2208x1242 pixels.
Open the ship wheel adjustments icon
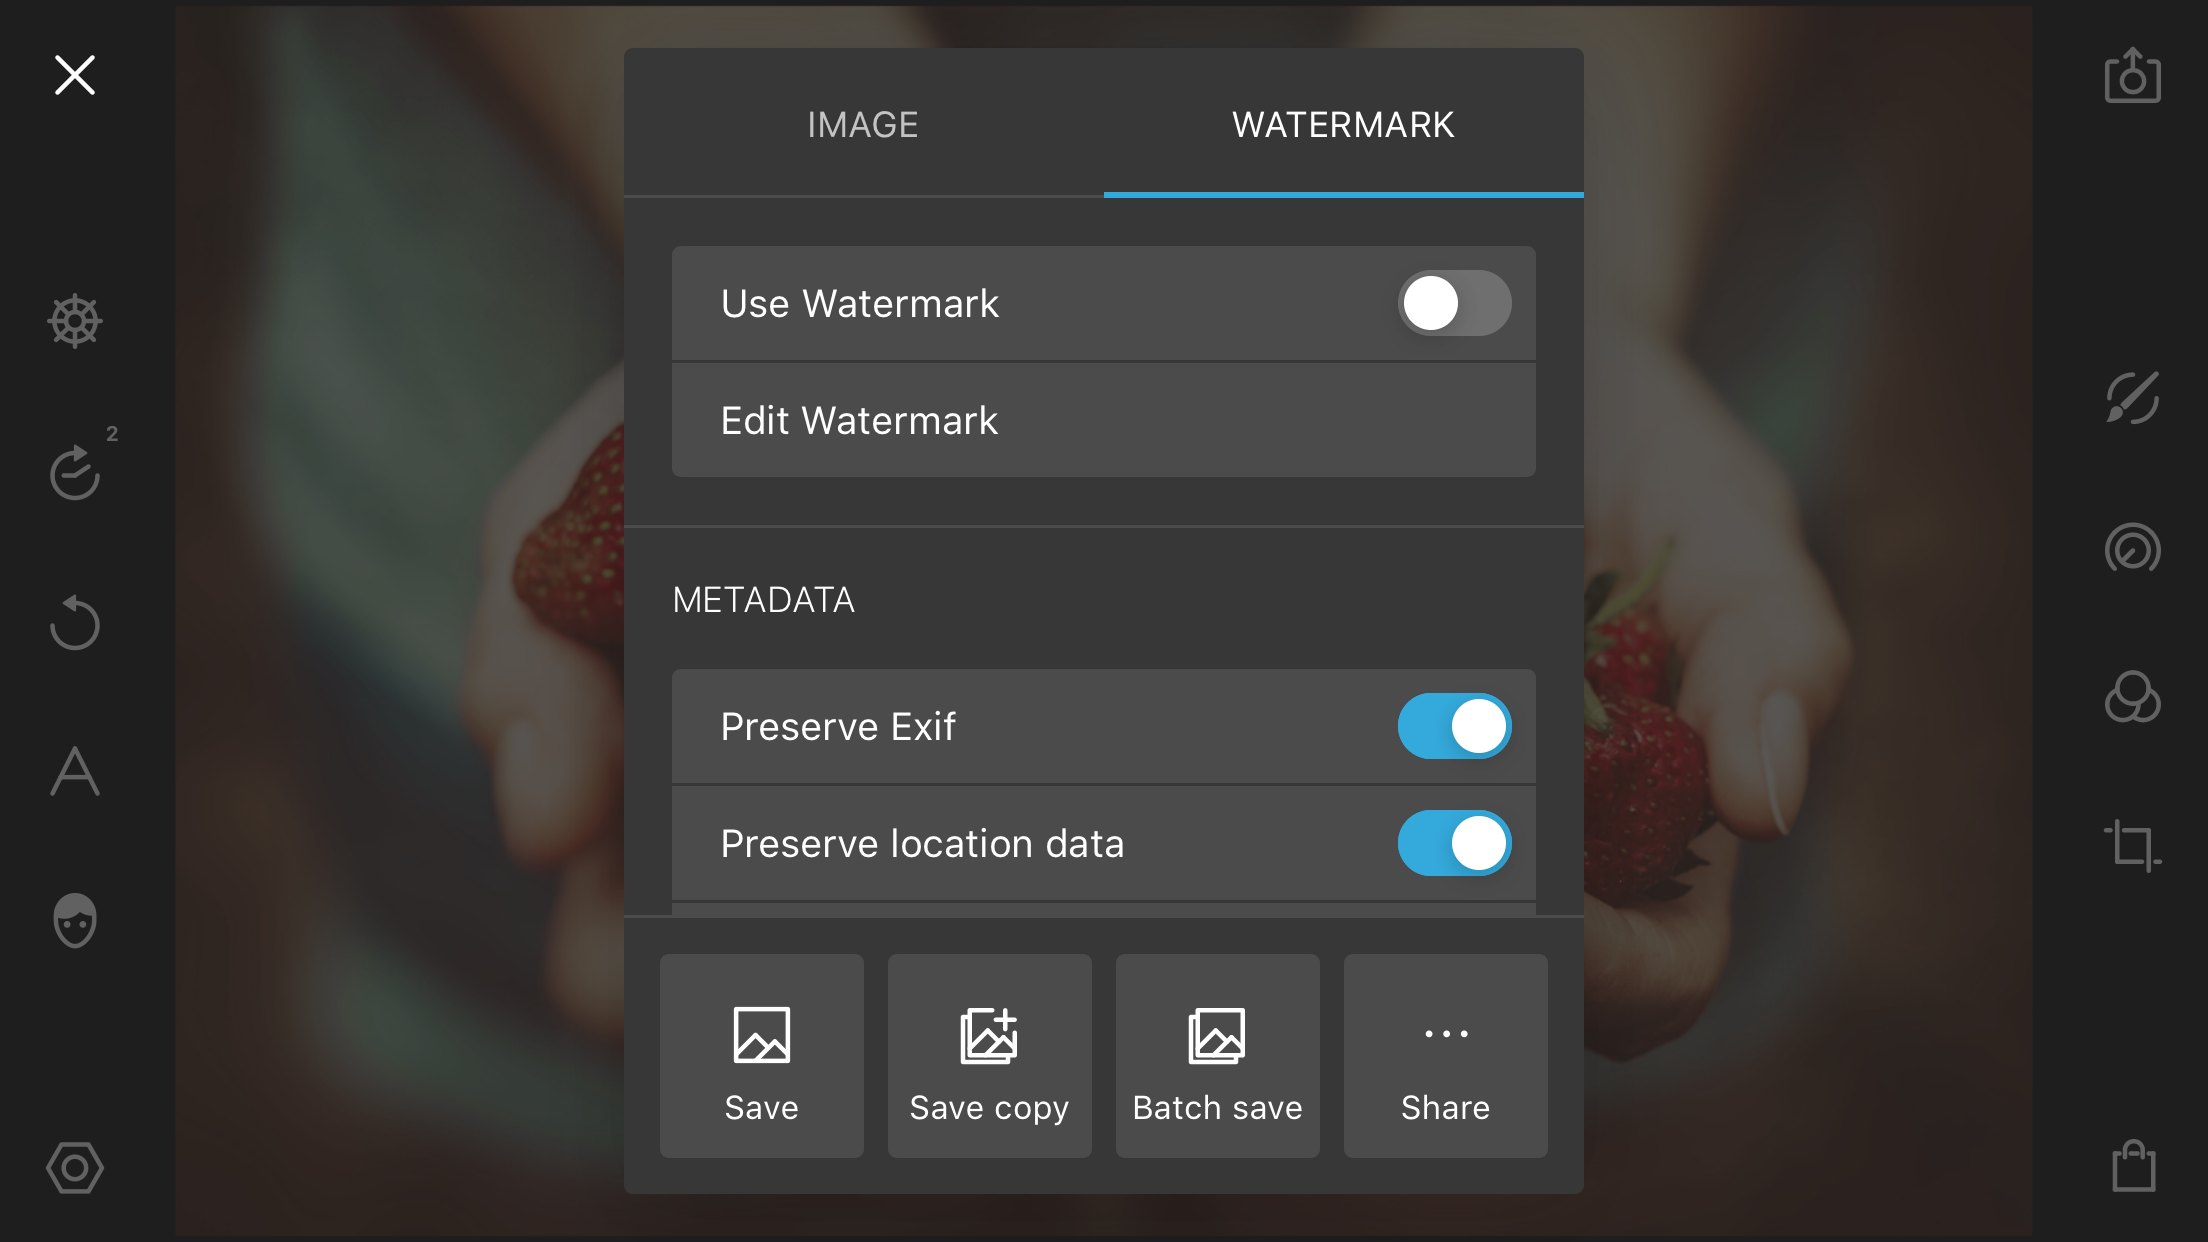coord(75,322)
